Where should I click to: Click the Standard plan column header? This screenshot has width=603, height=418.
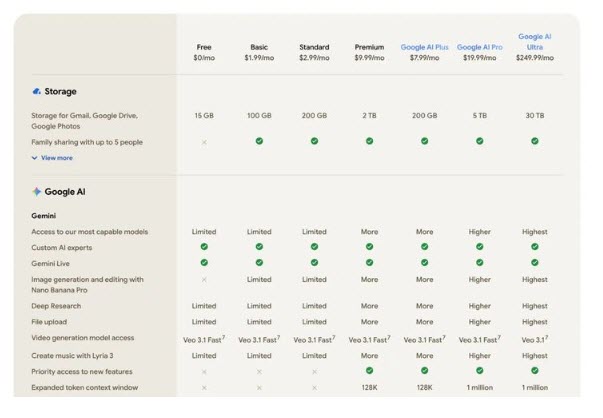314,47
